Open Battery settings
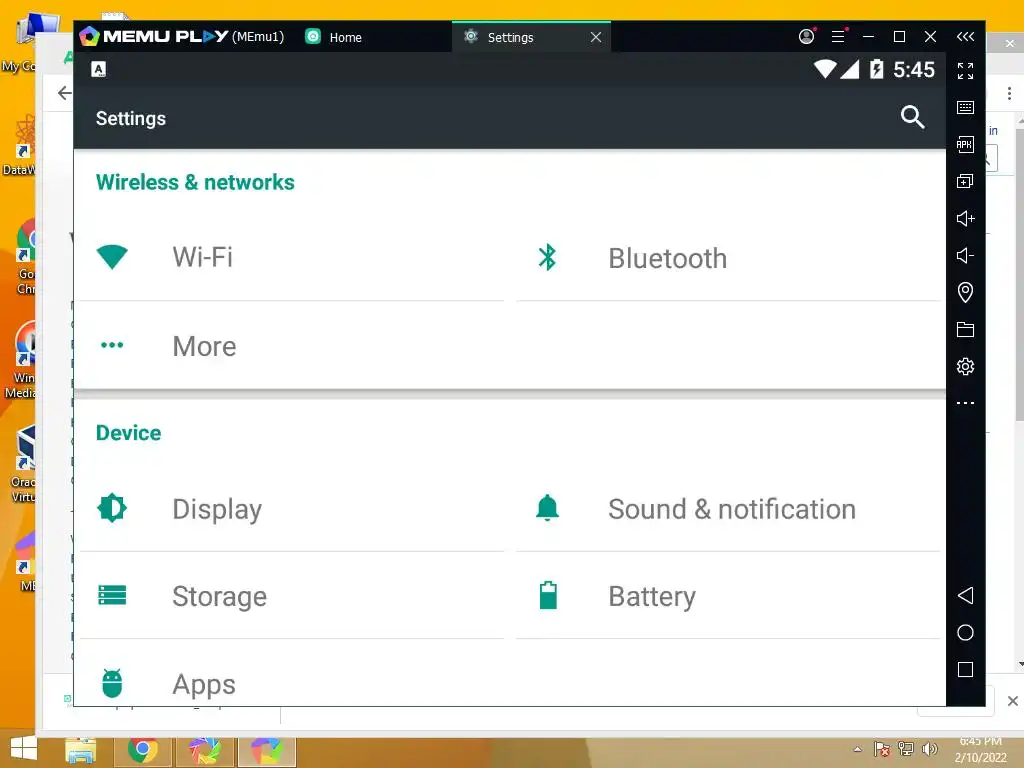Screen dimensions: 1024x768 coord(728,596)
